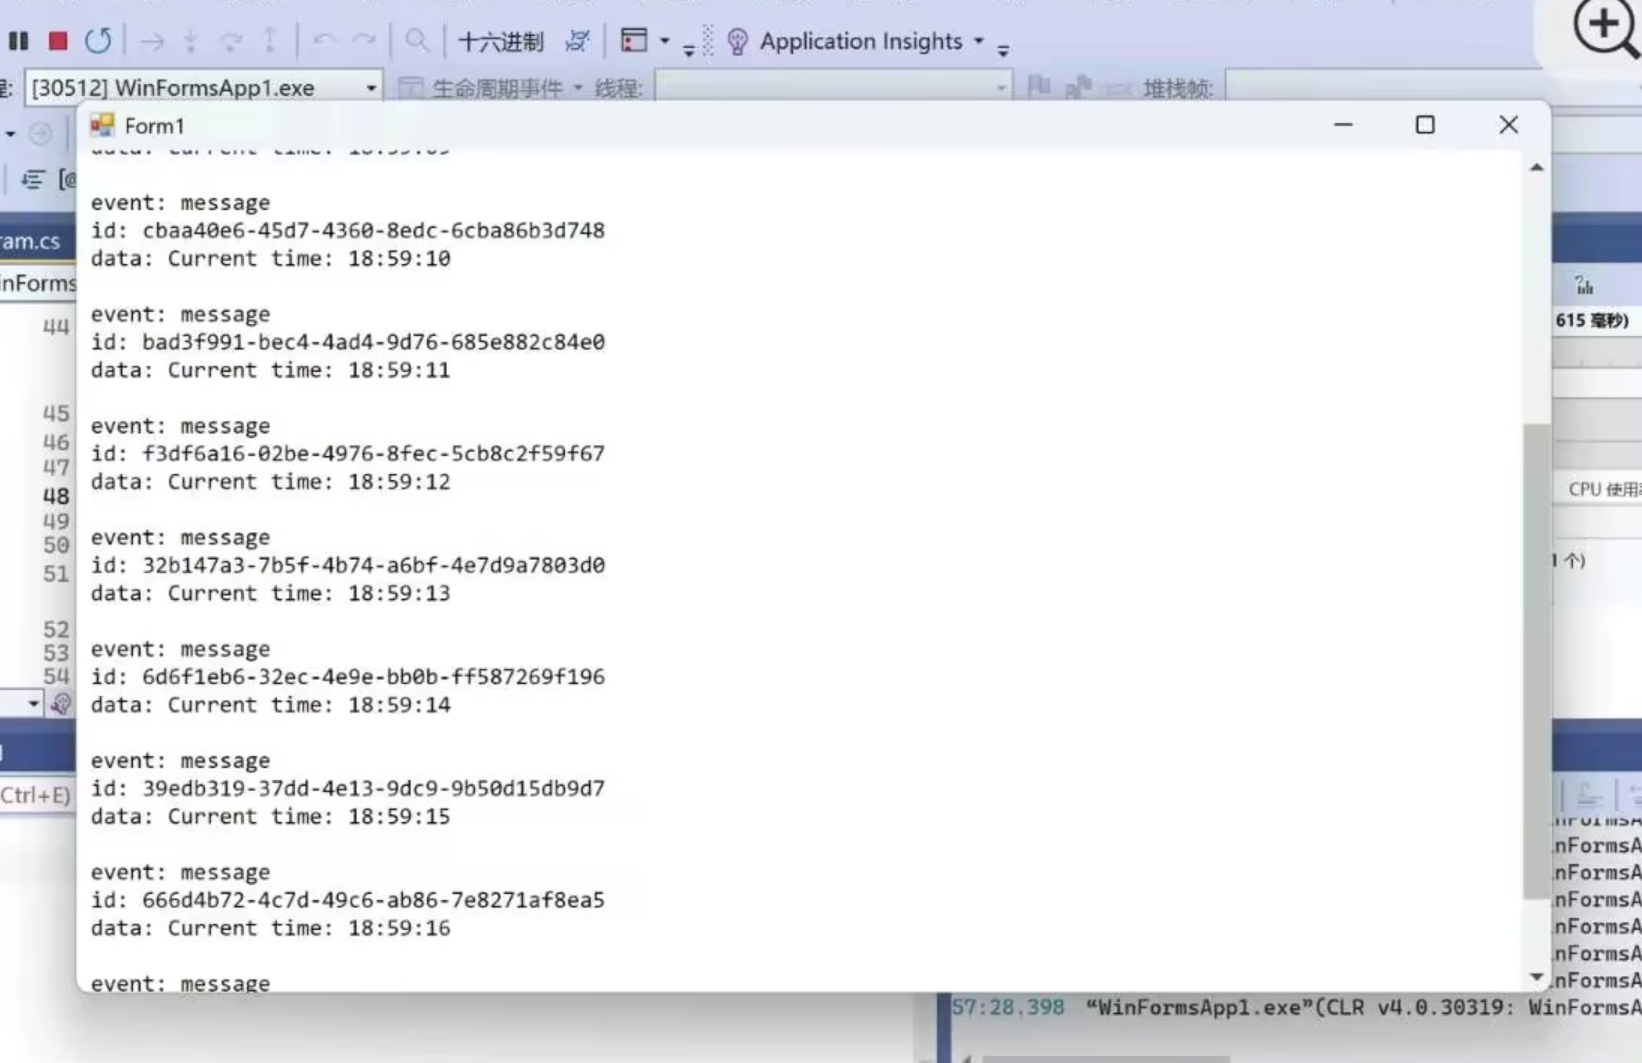
Task: Minimize the Form1 window
Action: point(1343,125)
